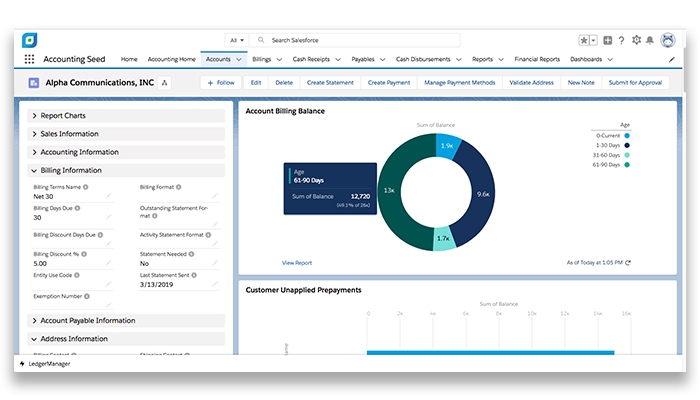Open the Setup gear icon
The height and width of the screenshot is (400, 700).
coord(635,40)
